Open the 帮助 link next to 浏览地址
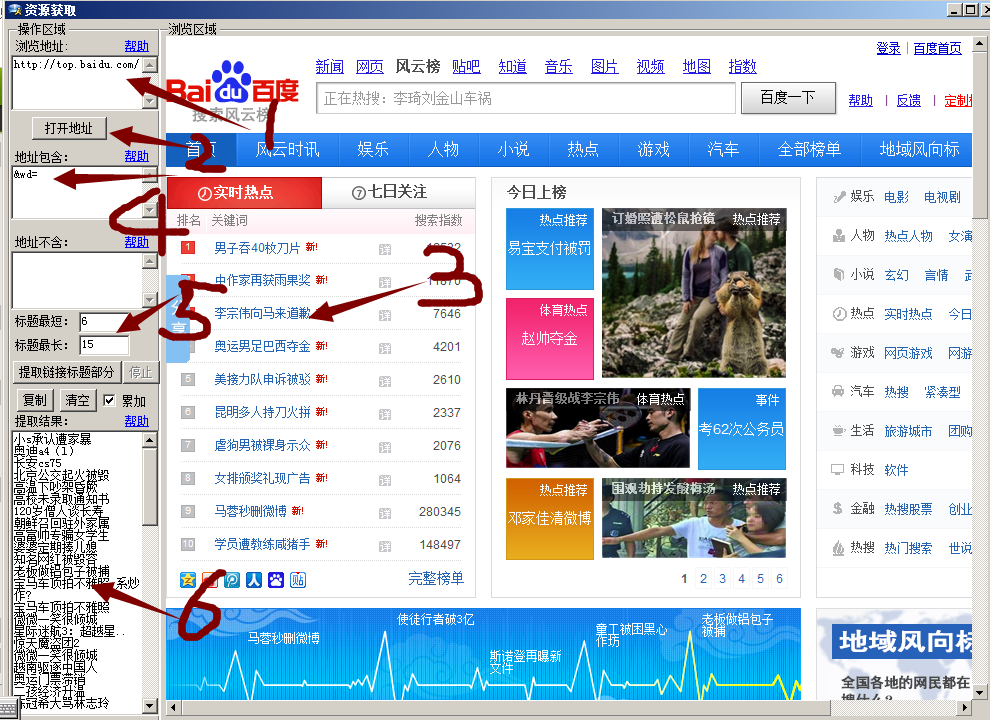 point(136,46)
